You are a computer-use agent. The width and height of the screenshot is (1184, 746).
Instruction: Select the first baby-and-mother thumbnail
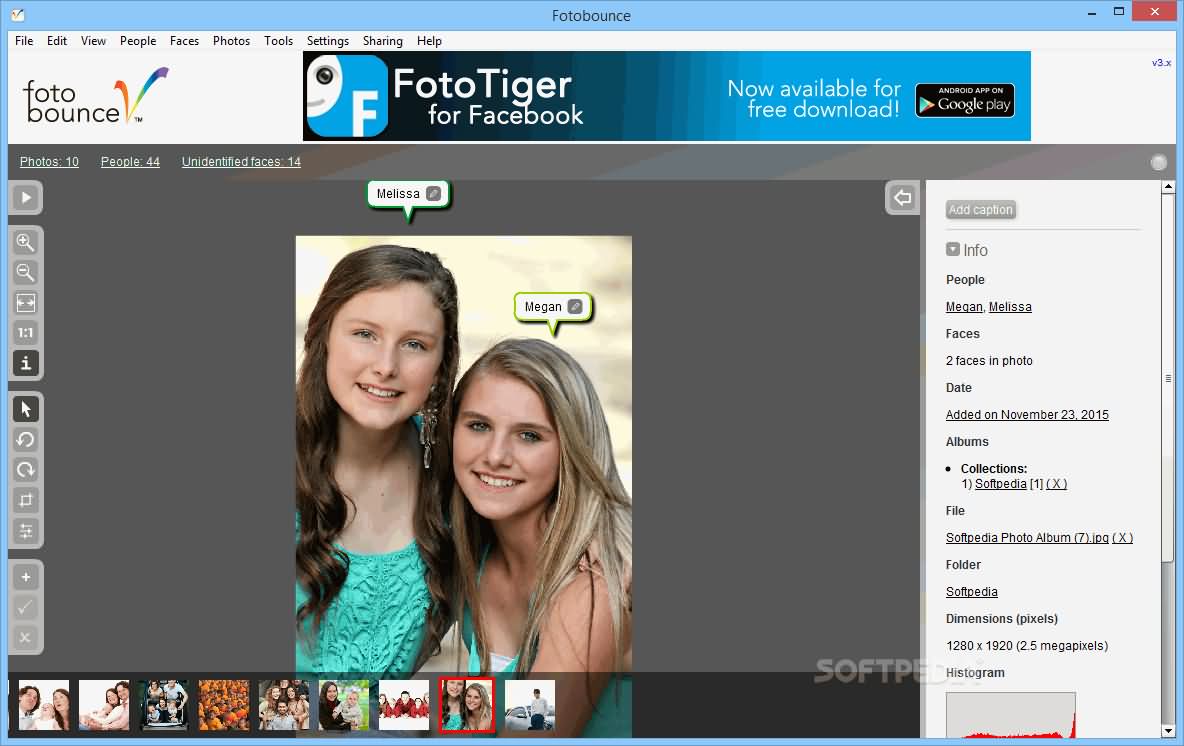44,704
